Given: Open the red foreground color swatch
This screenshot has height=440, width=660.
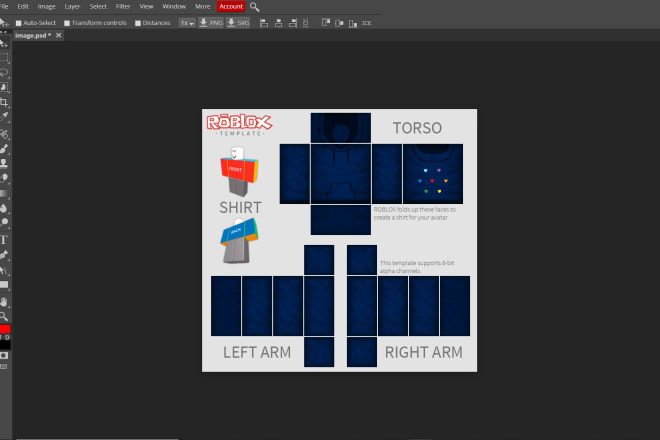Looking at the screenshot, I should point(5,329).
